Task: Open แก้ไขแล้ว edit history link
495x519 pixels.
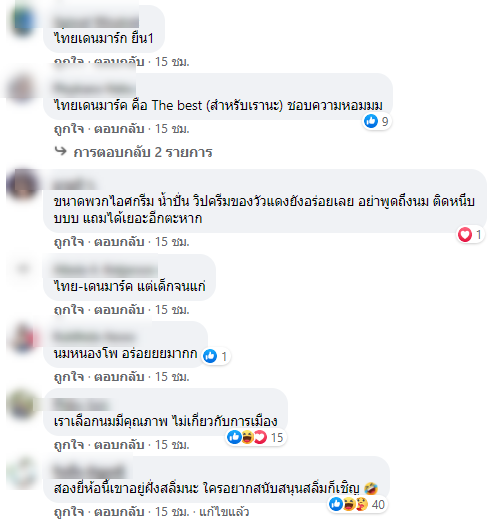Action: pos(224,511)
